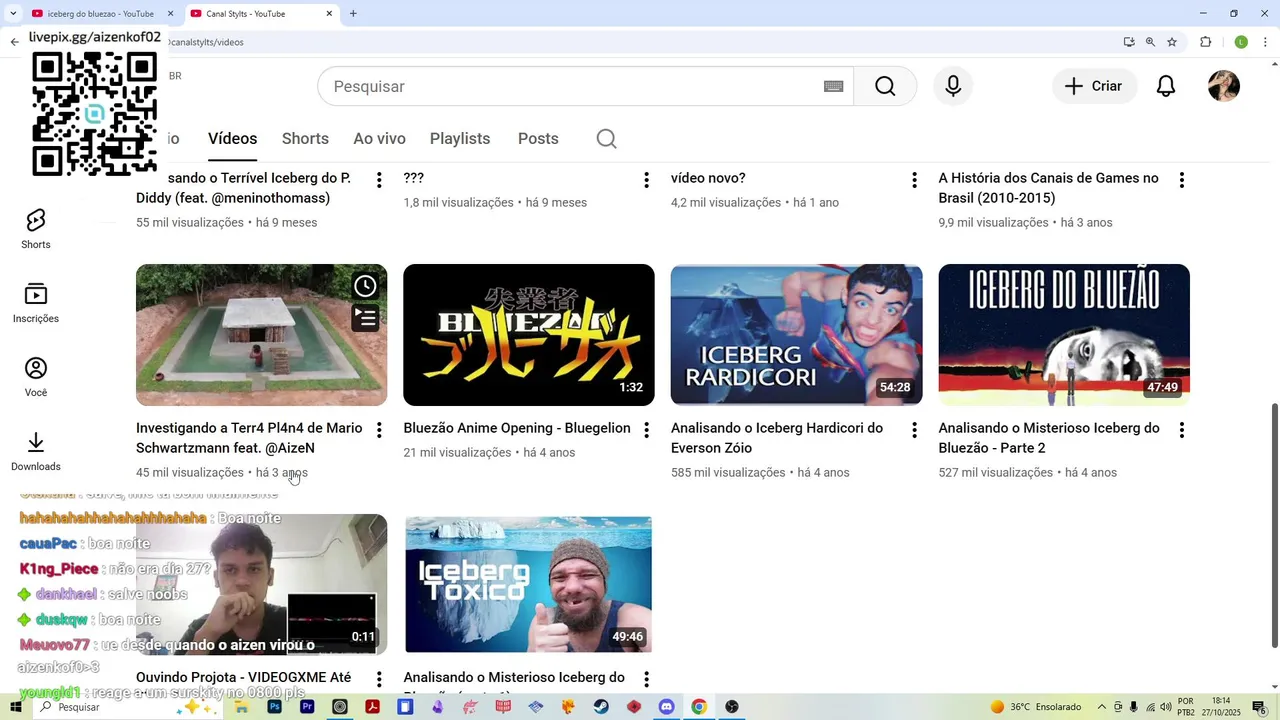1280x720 pixels.
Task: Open options for Bluezão Anime Opening
Action: 646,430
